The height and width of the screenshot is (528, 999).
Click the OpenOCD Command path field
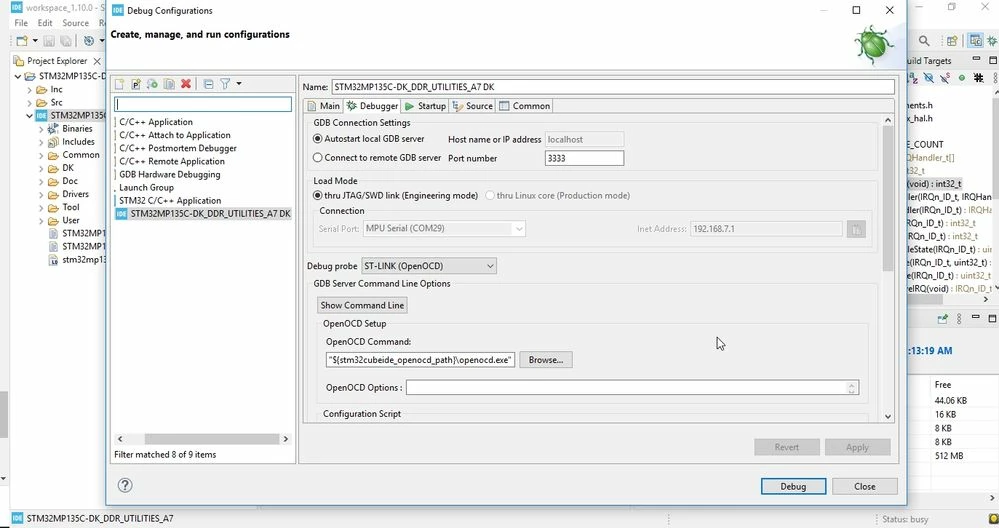420,360
